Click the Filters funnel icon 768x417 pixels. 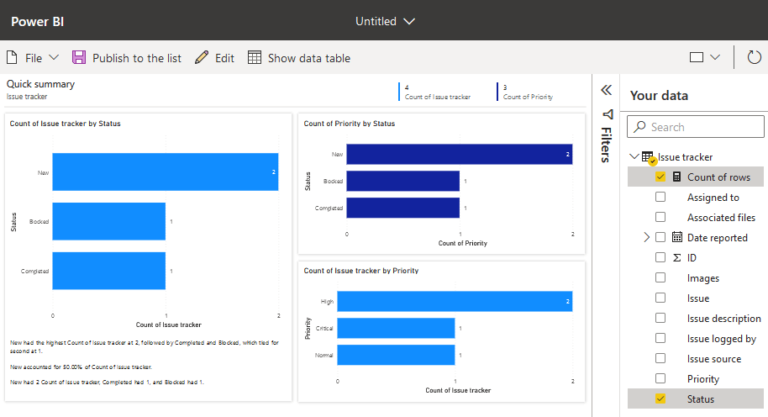pyautogui.click(x=607, y=114)
